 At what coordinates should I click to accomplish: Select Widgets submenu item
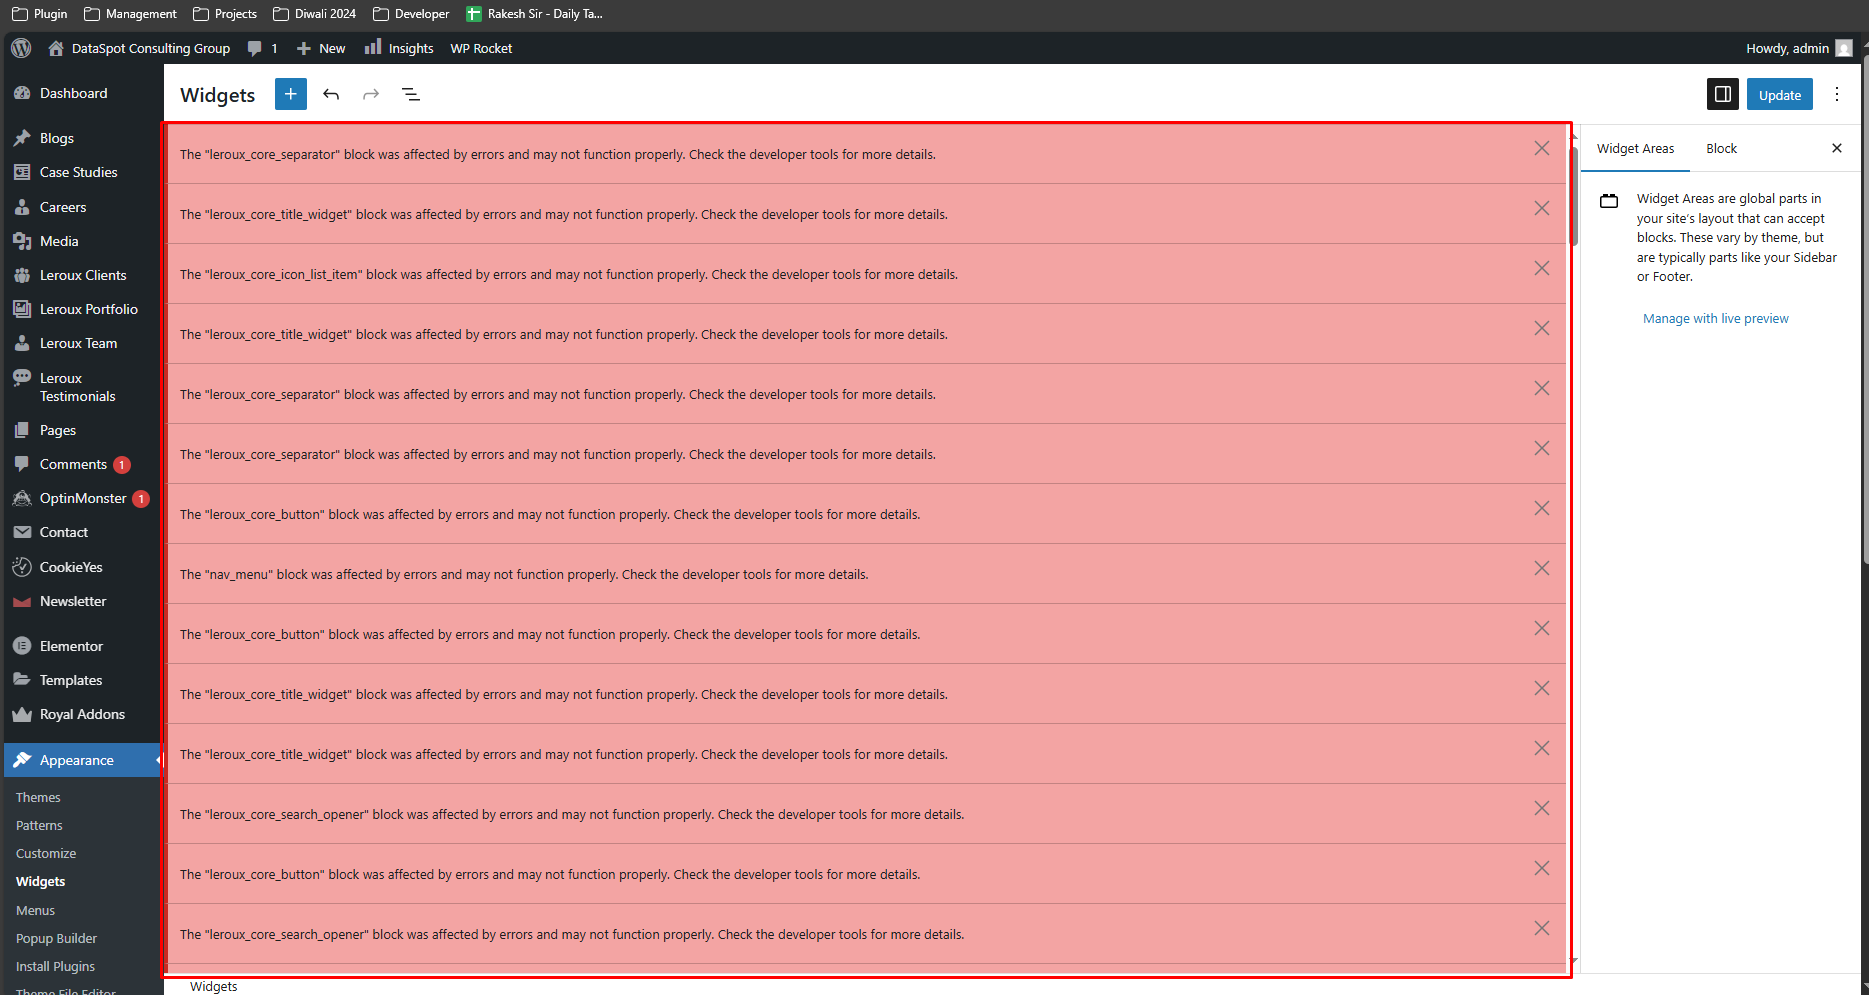(40, 881)
